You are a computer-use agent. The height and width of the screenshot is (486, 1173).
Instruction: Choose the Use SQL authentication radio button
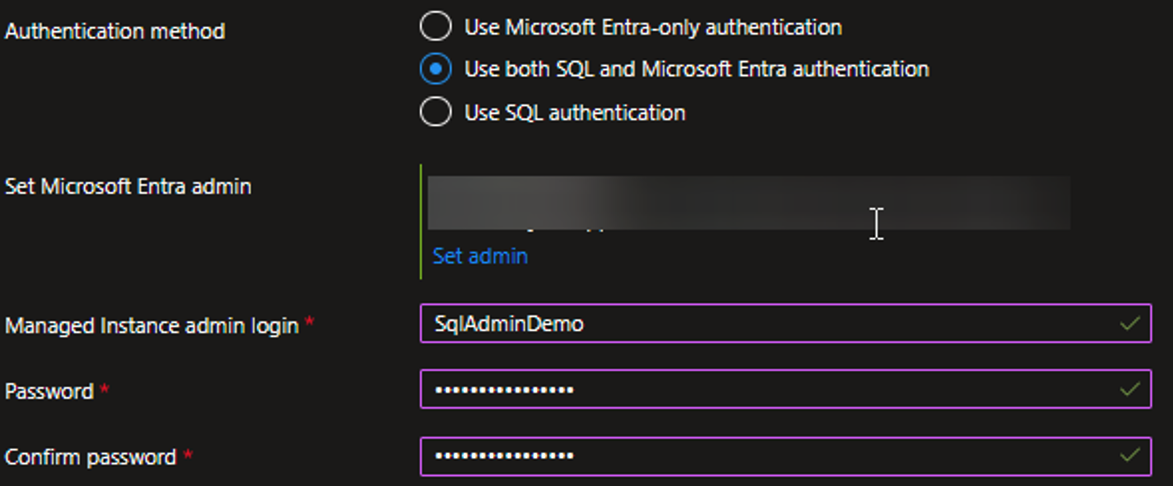435,112
